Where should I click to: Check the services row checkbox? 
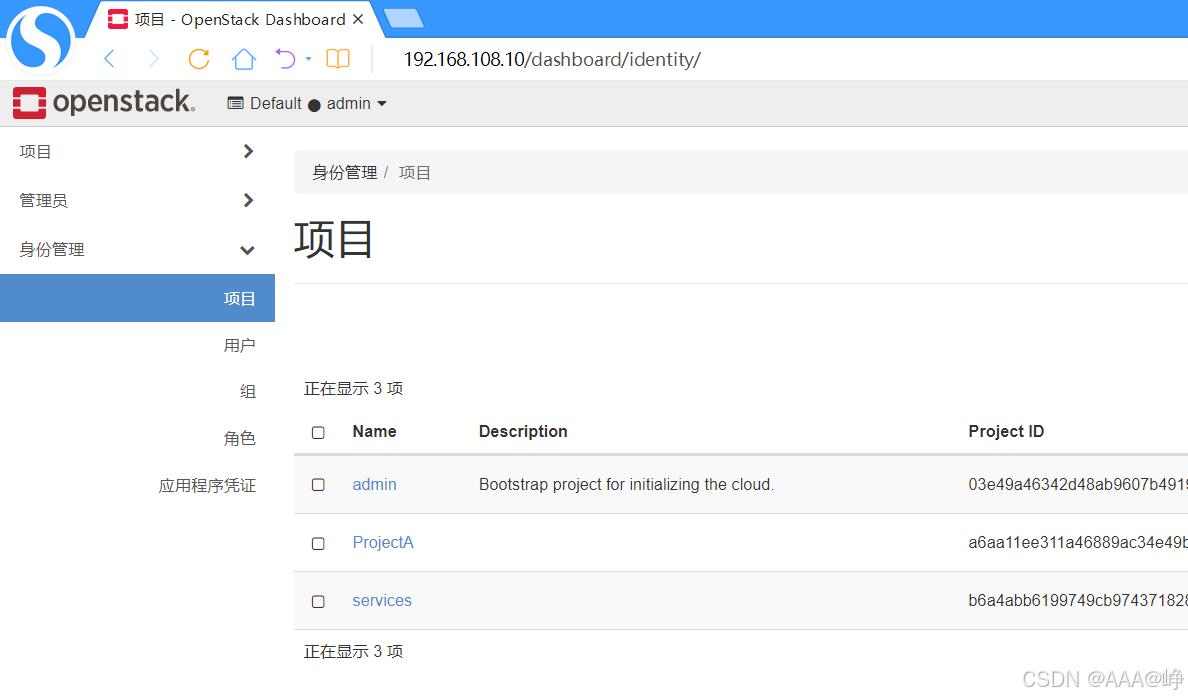click(318, 601)
